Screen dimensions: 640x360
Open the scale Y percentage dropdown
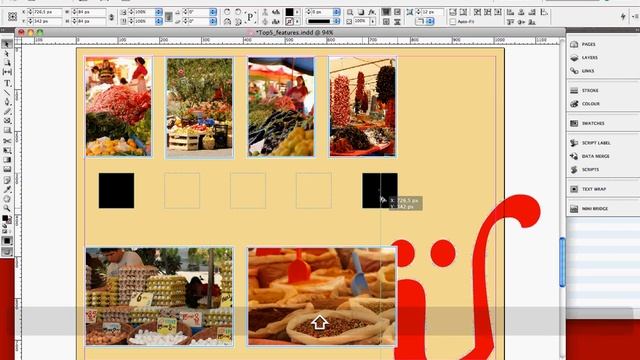(x=158, y=21)
